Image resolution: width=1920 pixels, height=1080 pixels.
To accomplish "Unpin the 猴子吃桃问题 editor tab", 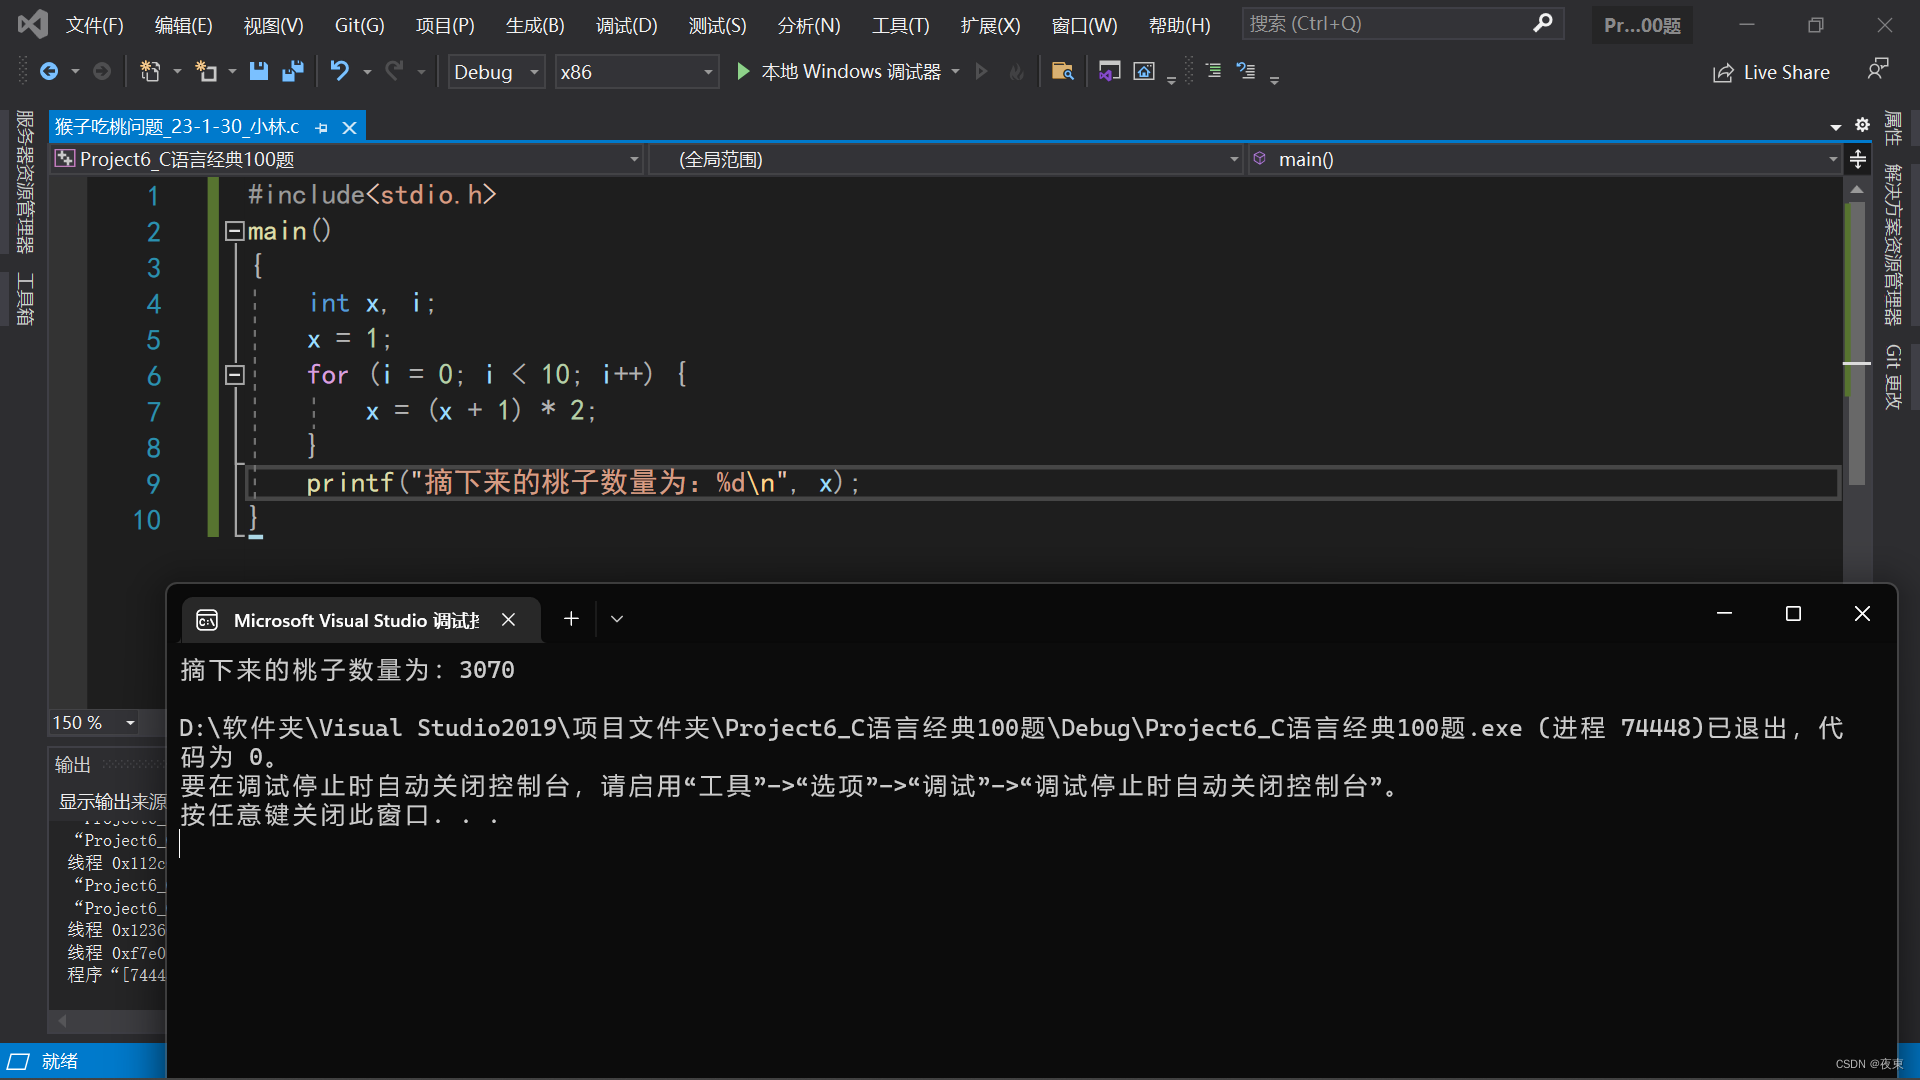I will click(x=321, y=127).
